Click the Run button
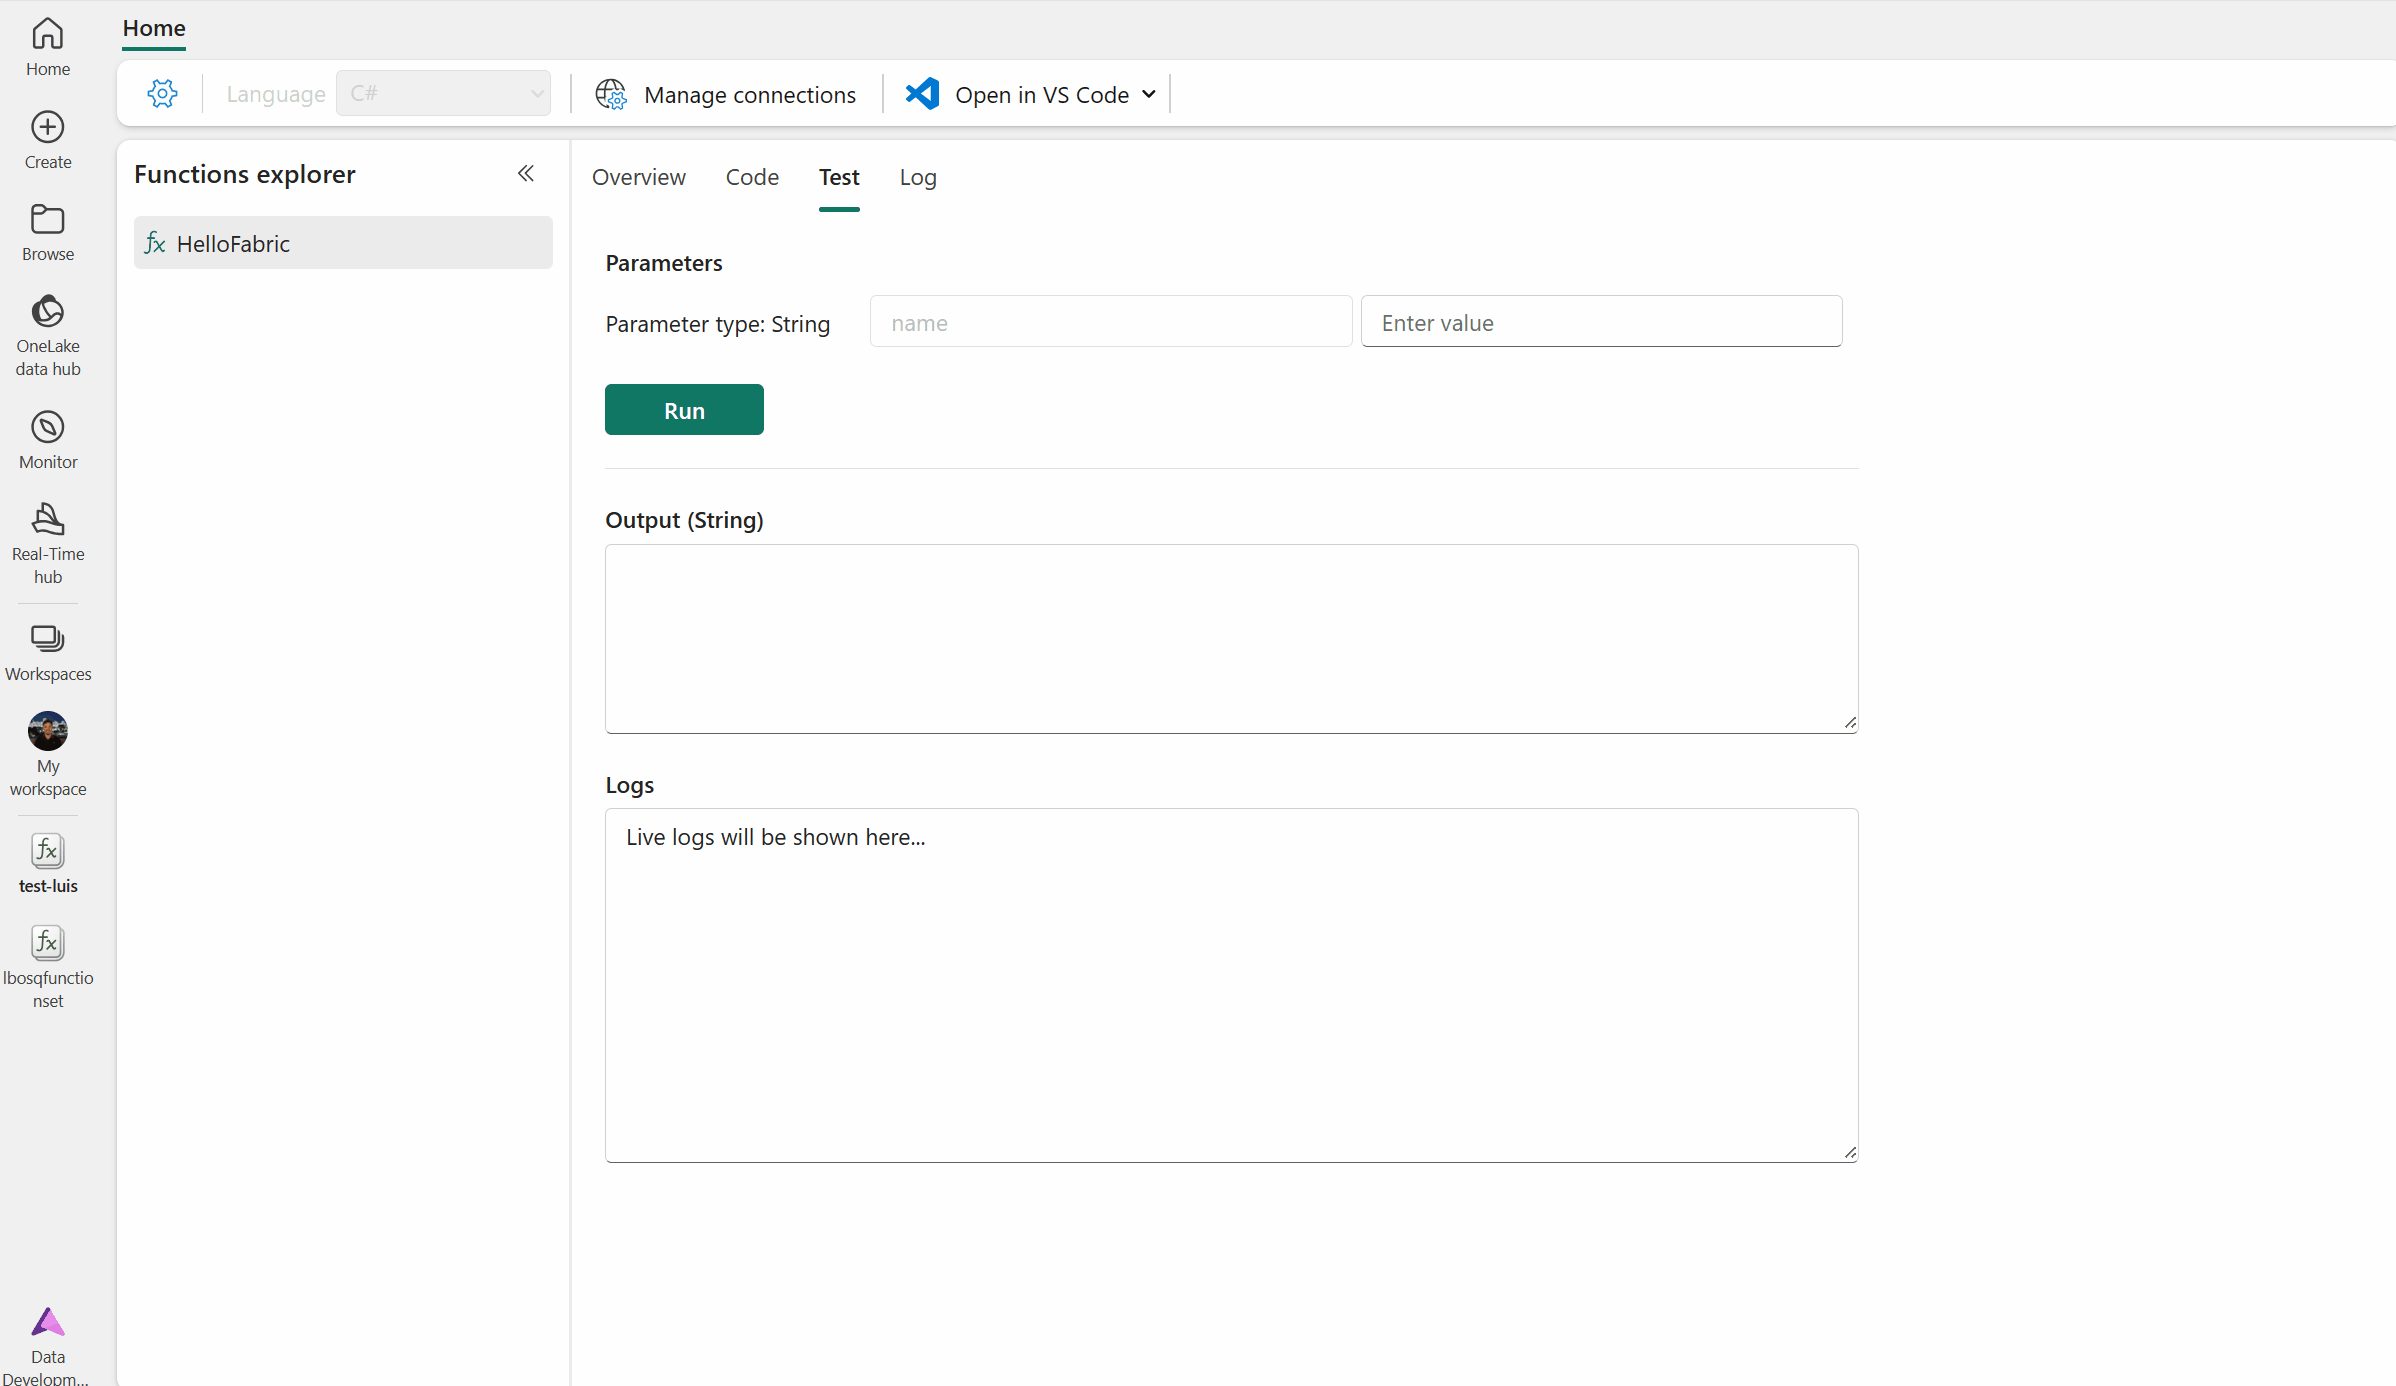Image resolution: width=2396 pixels, height=1386 pixels. [684, 410]
